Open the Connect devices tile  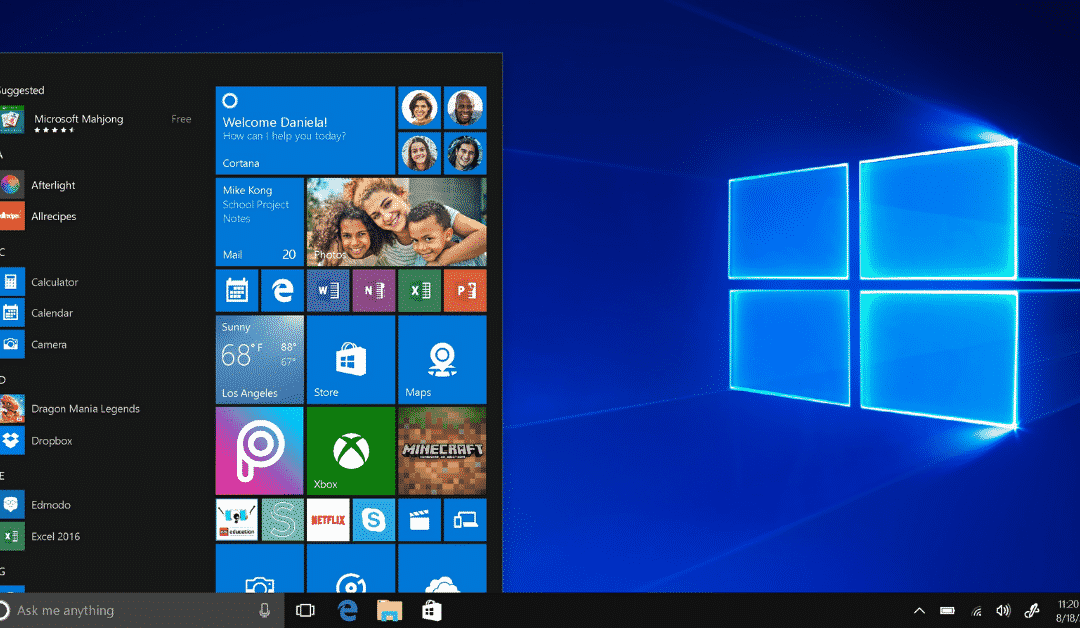click(x=465, y=520)
